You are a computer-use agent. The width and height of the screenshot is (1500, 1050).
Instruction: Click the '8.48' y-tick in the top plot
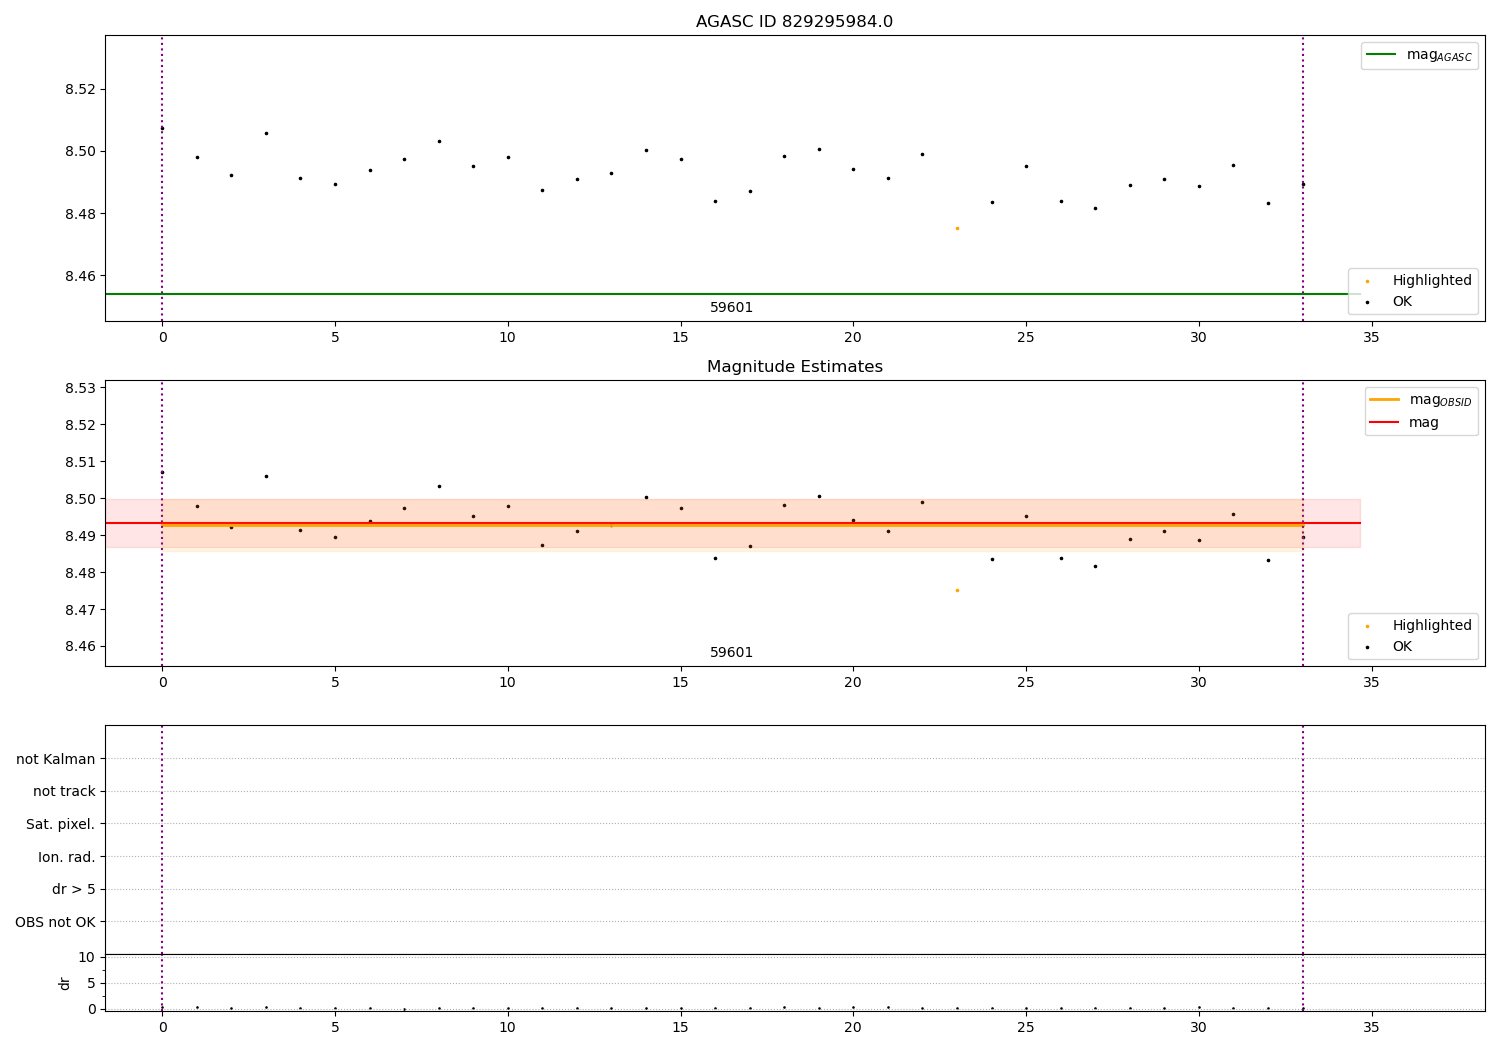pos(80,214)
